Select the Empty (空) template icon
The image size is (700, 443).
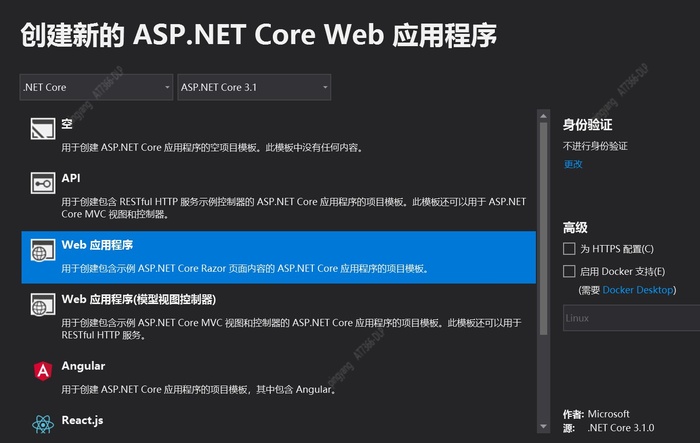coord(43,129)
